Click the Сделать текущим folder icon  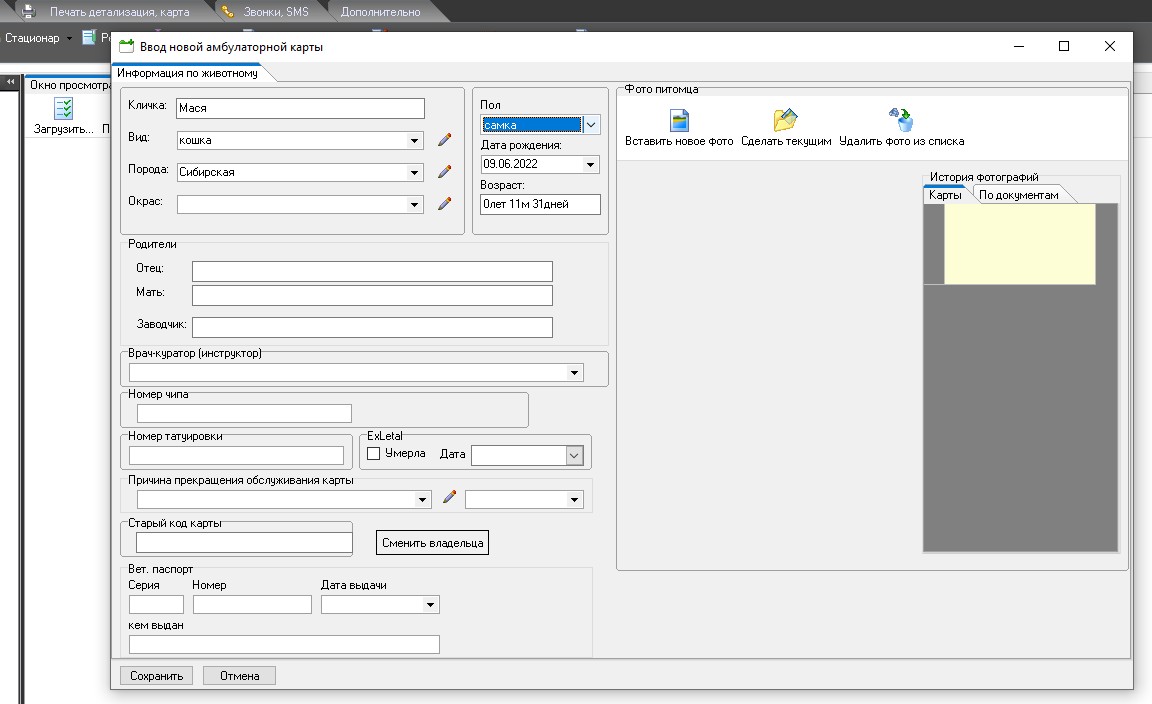(x=786, y=121)
